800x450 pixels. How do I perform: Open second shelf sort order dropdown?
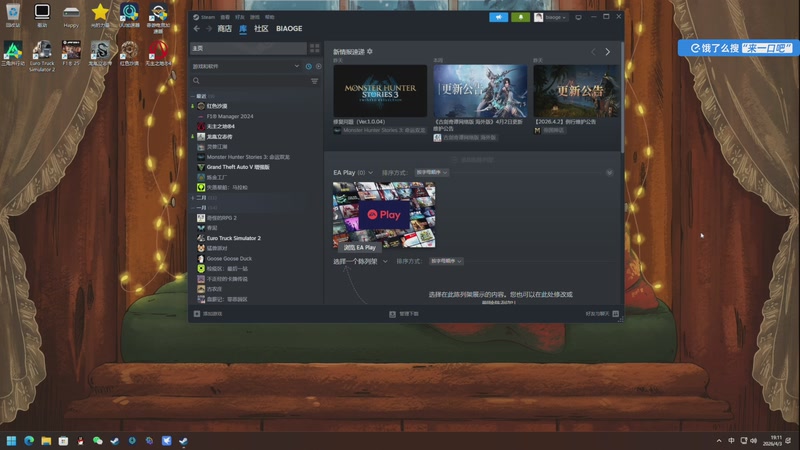446,261
